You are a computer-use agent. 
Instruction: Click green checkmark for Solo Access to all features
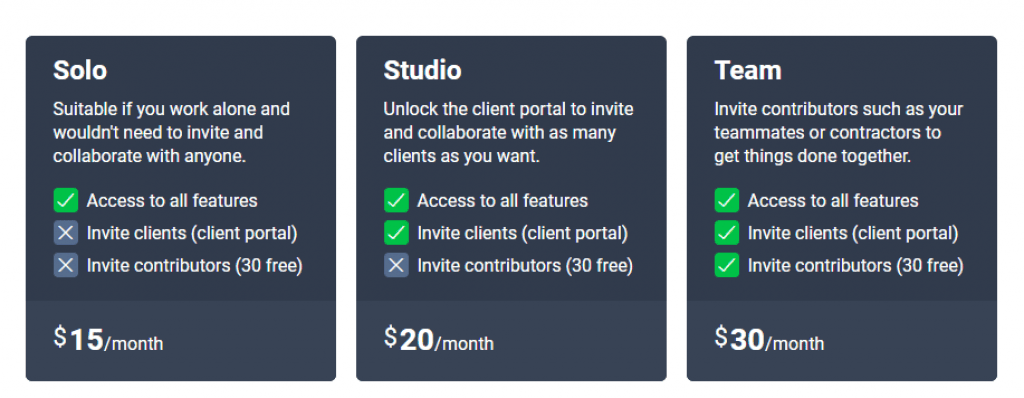click(x=65, y=200)
